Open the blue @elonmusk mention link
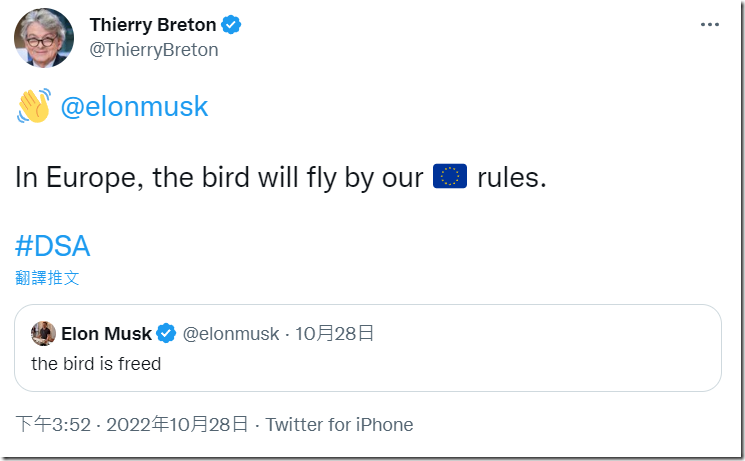The height and width of the screenshot is (461, 745). [x=134, y=107]
